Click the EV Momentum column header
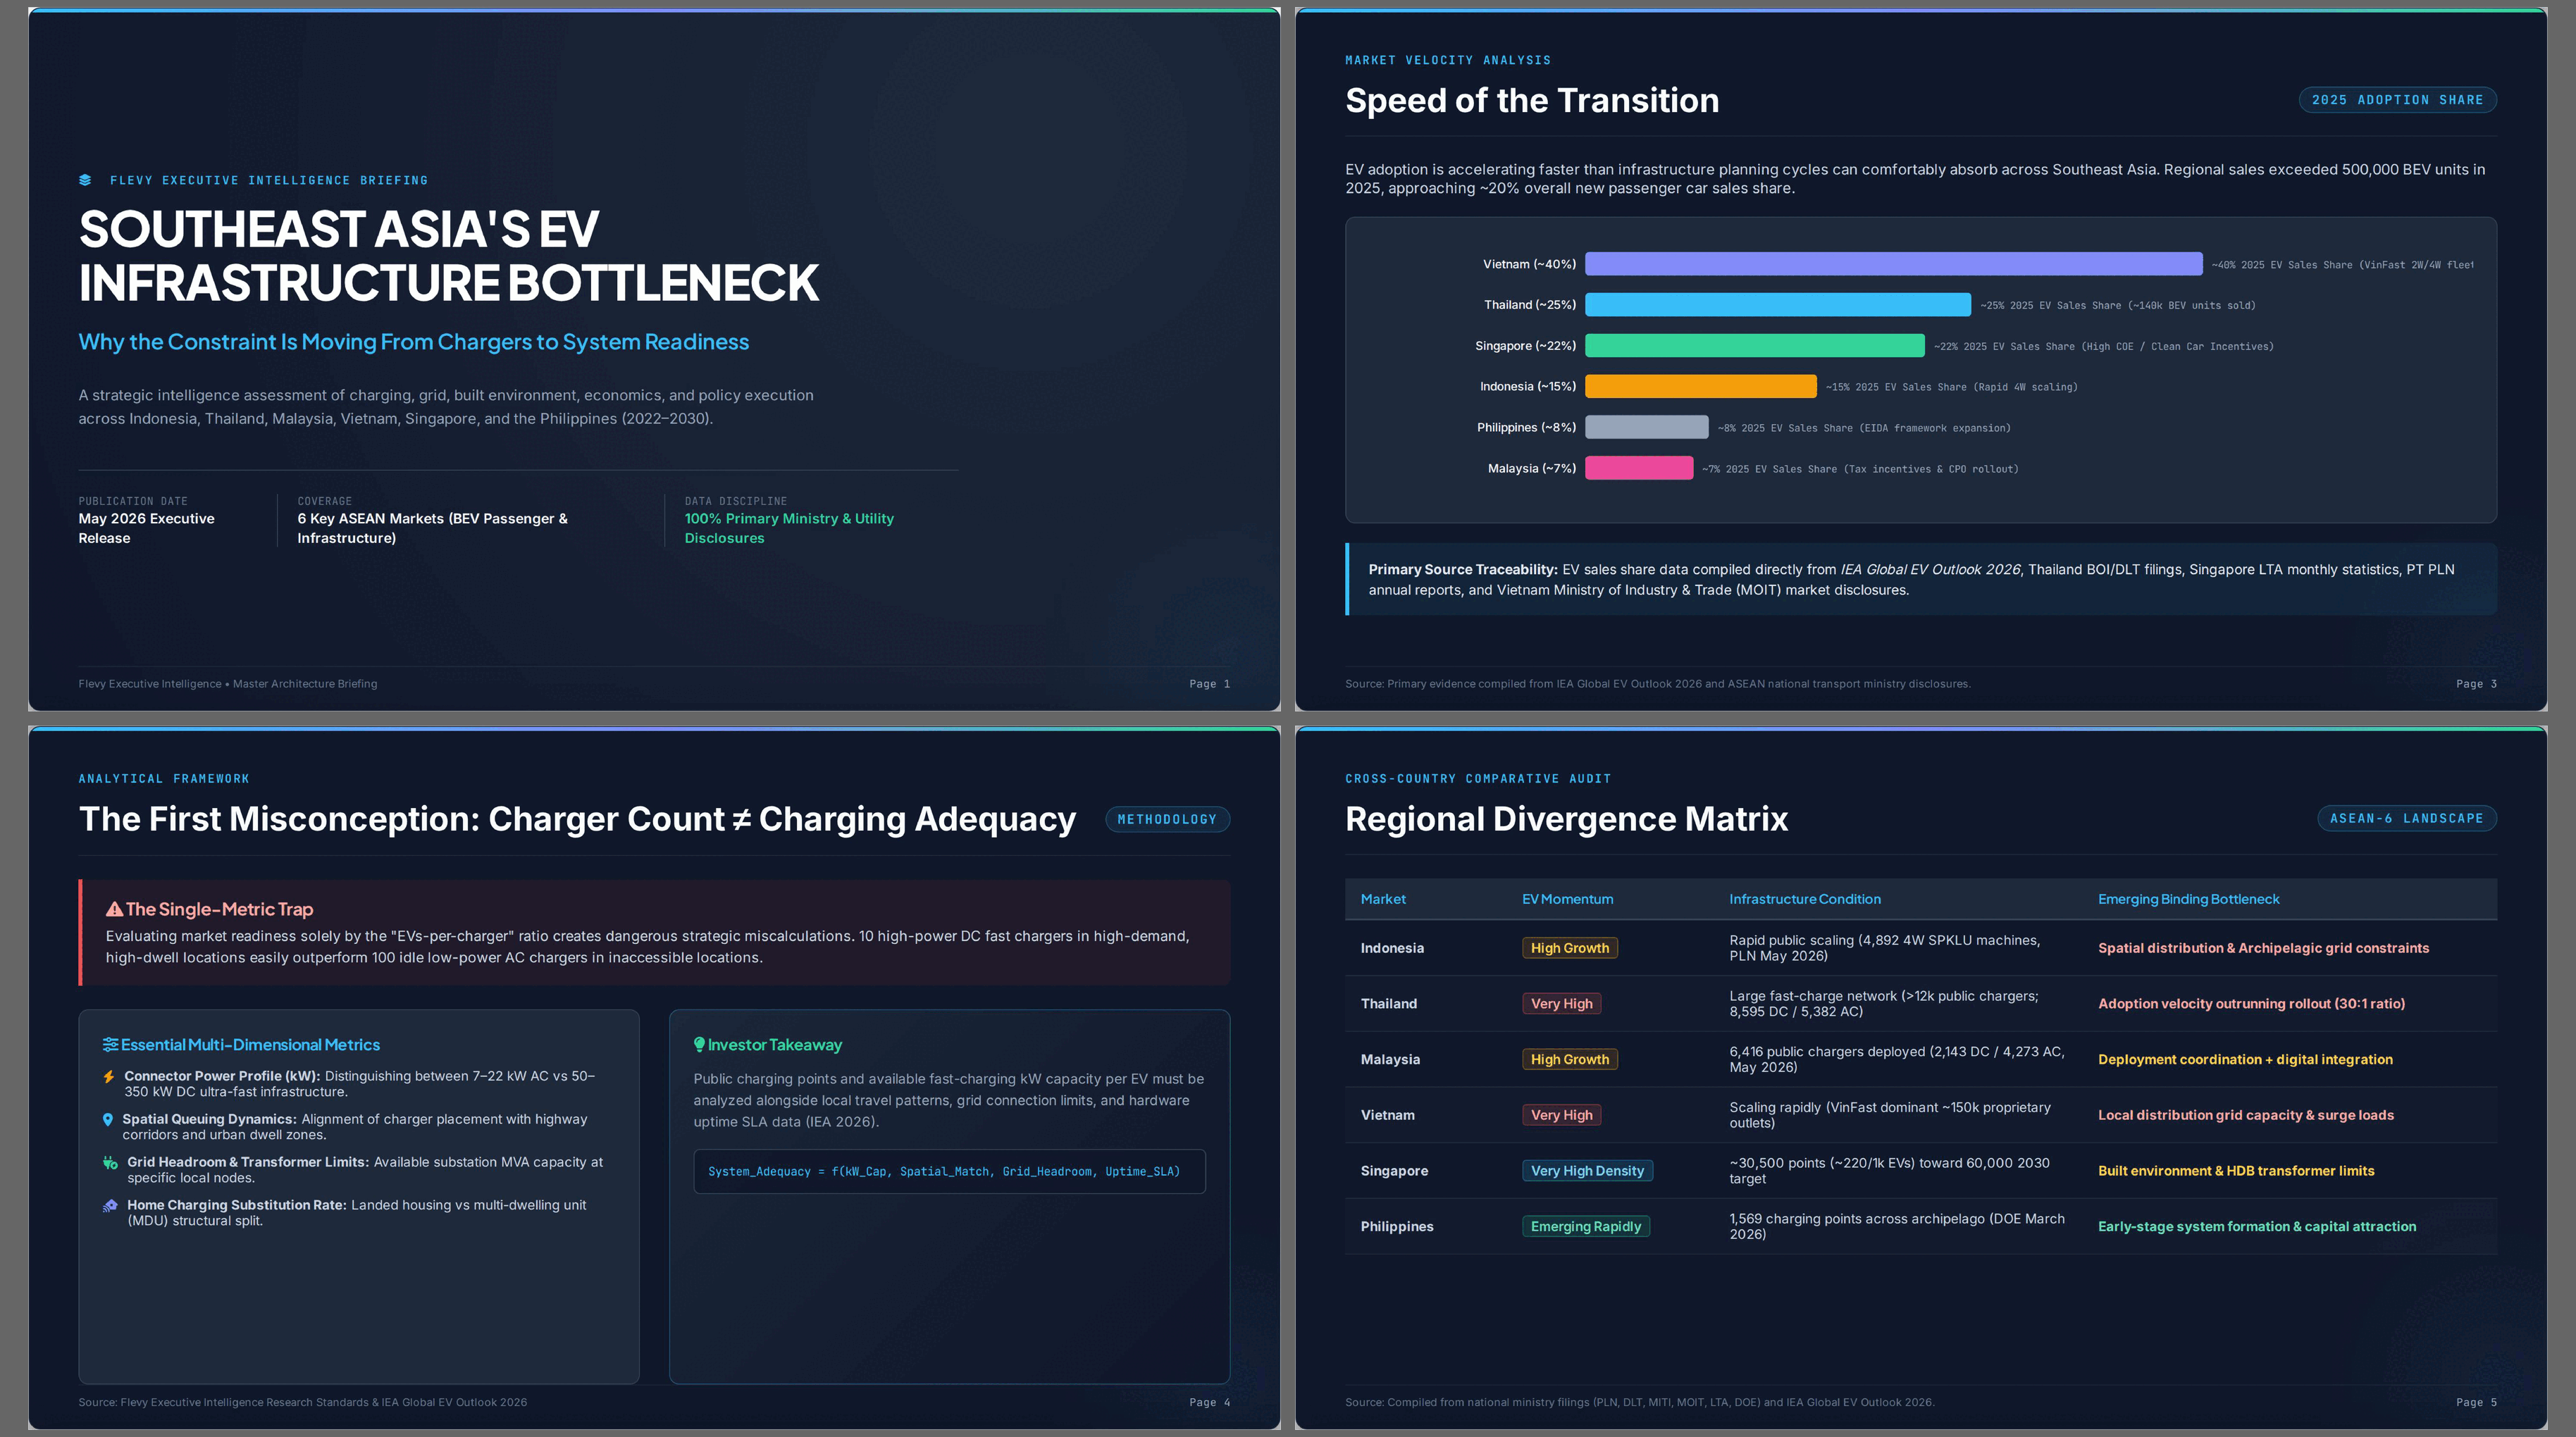Screen dimensions: 2576x1437 click(1567, 899)
